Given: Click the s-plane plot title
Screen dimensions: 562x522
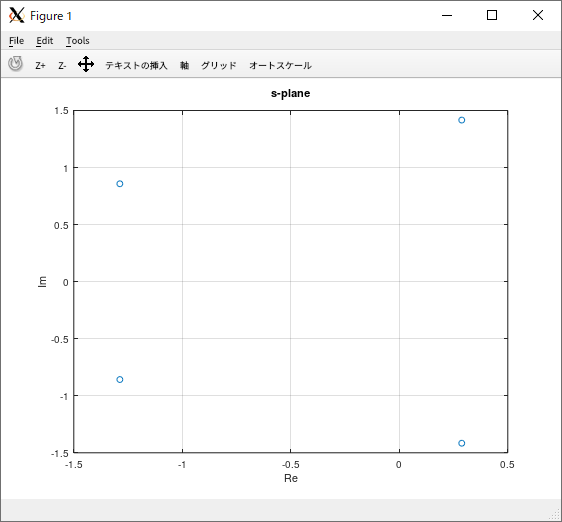Looking at the screenshot, I should pyautogui.click(x=290, y=94).
